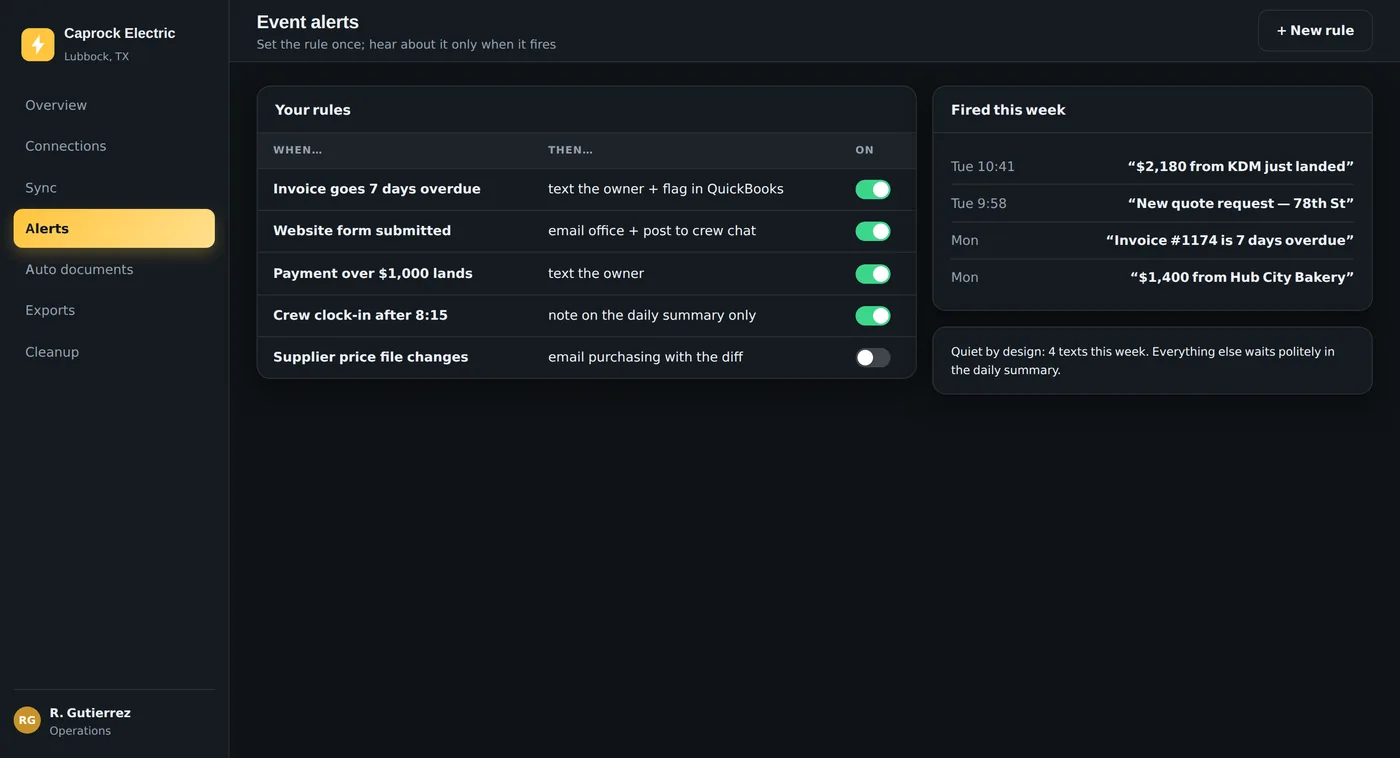This screenshot has width=1400, height=758.
Task: Click the THEN… column header
Action: pos(571,150)
